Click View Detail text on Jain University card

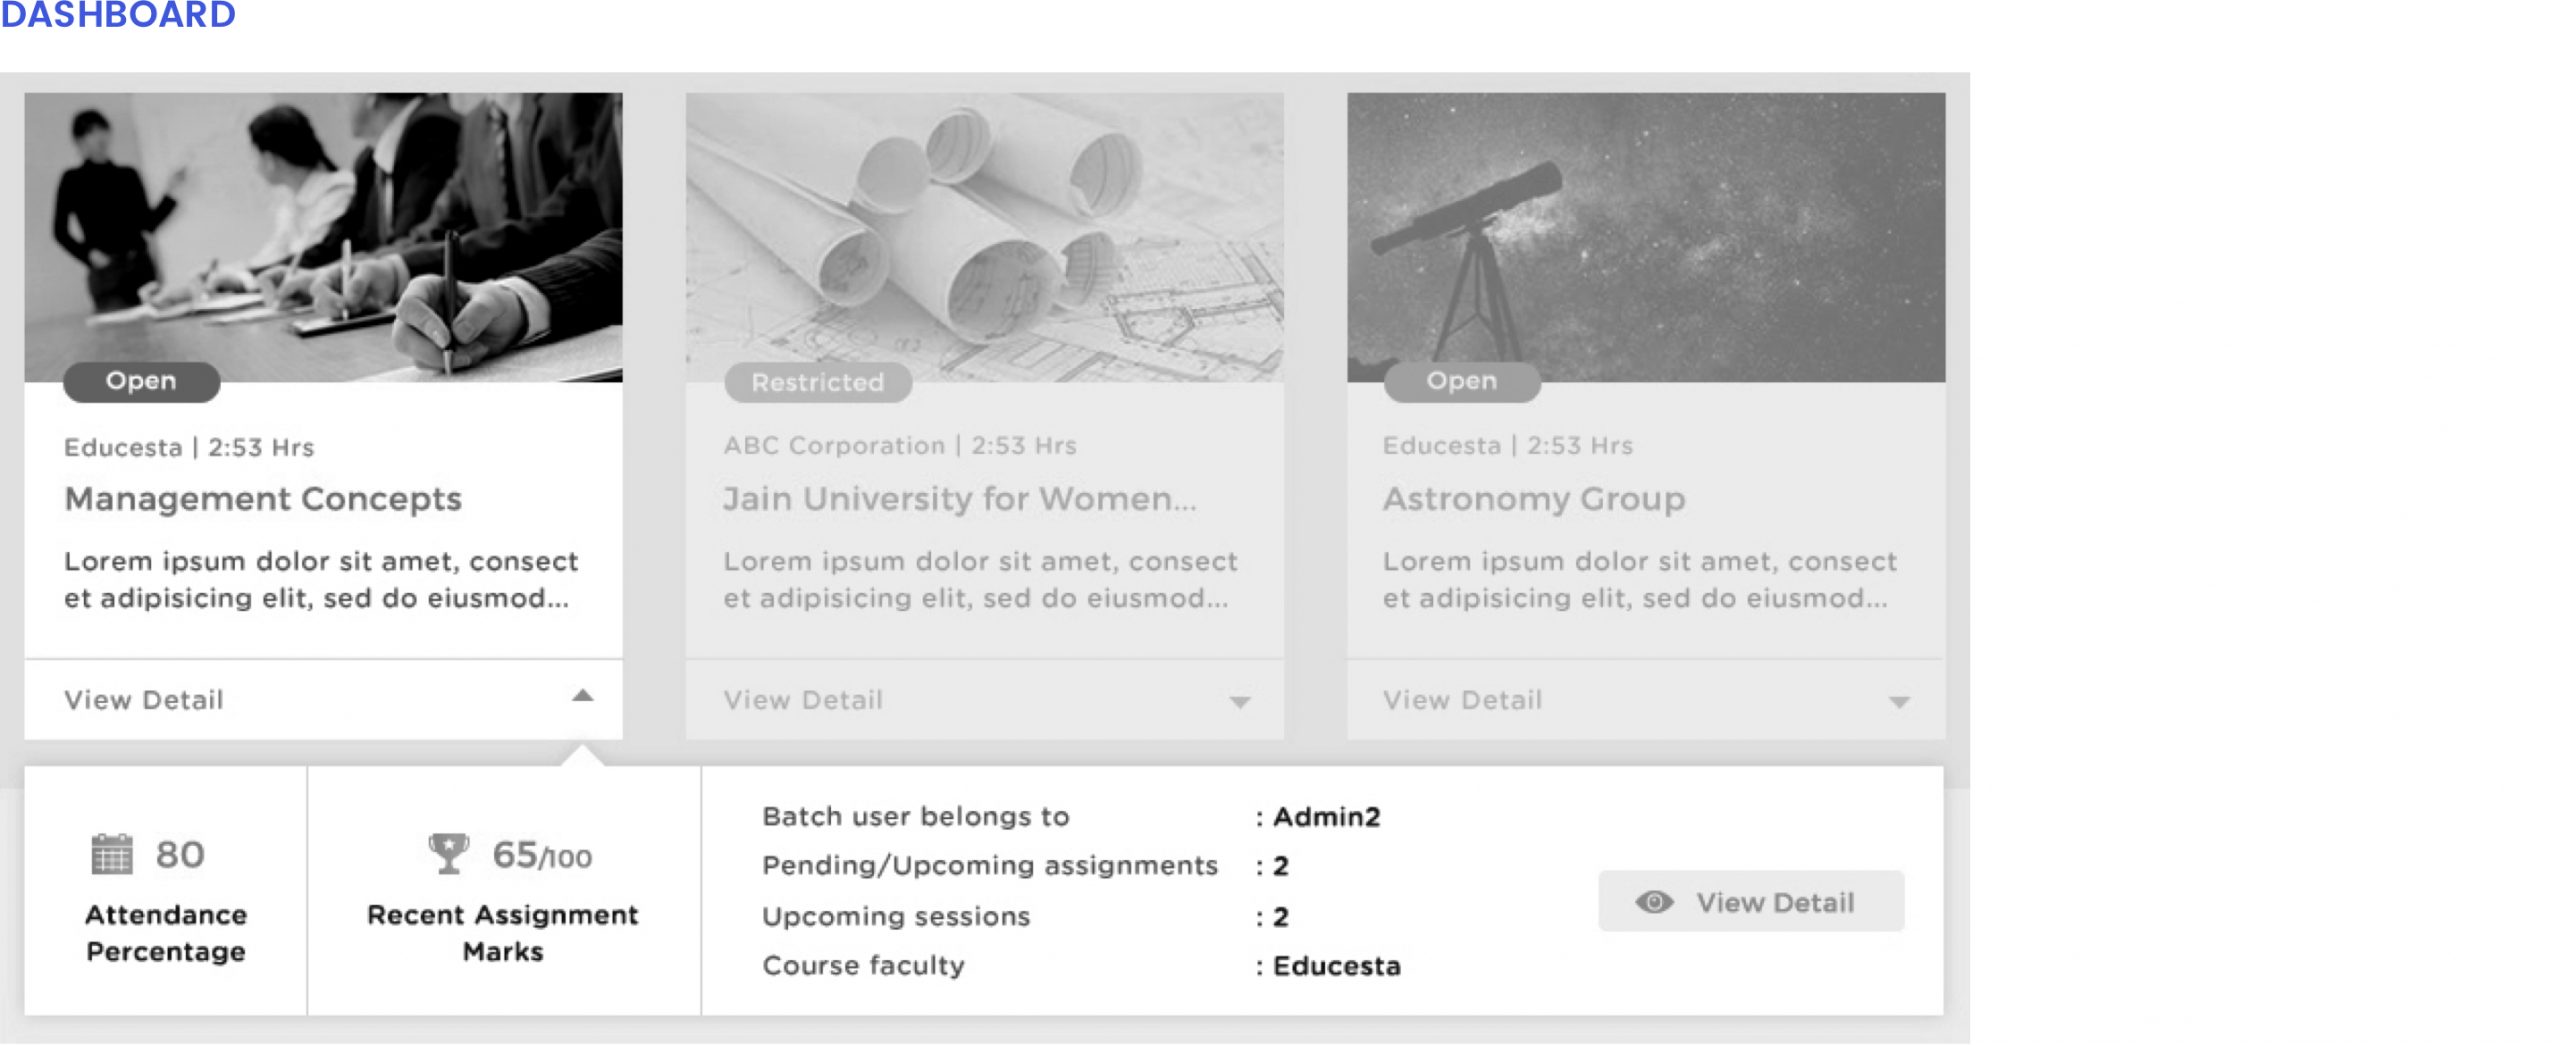pos(803,700)
